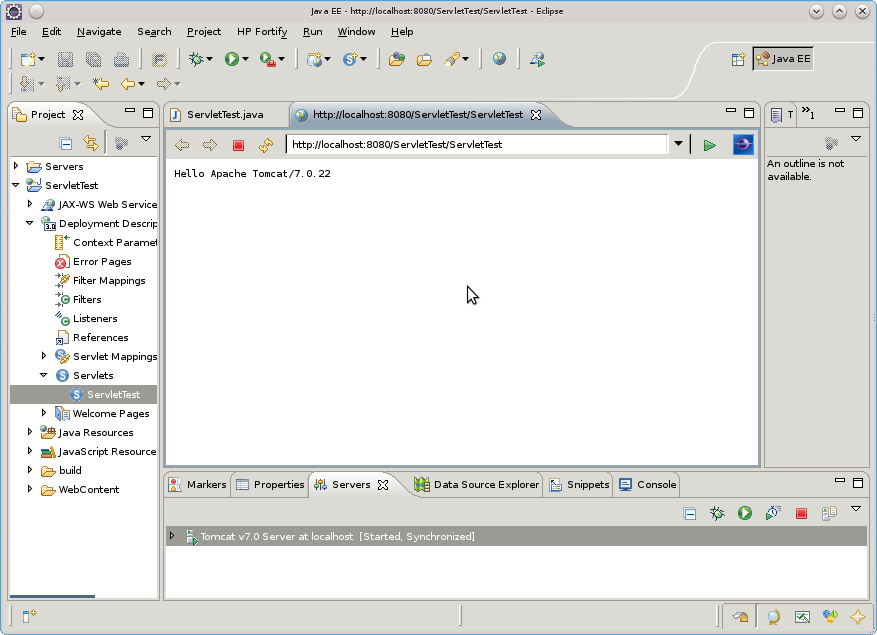
Task: Open the URL history dropdown arrow
Action: 678,144
